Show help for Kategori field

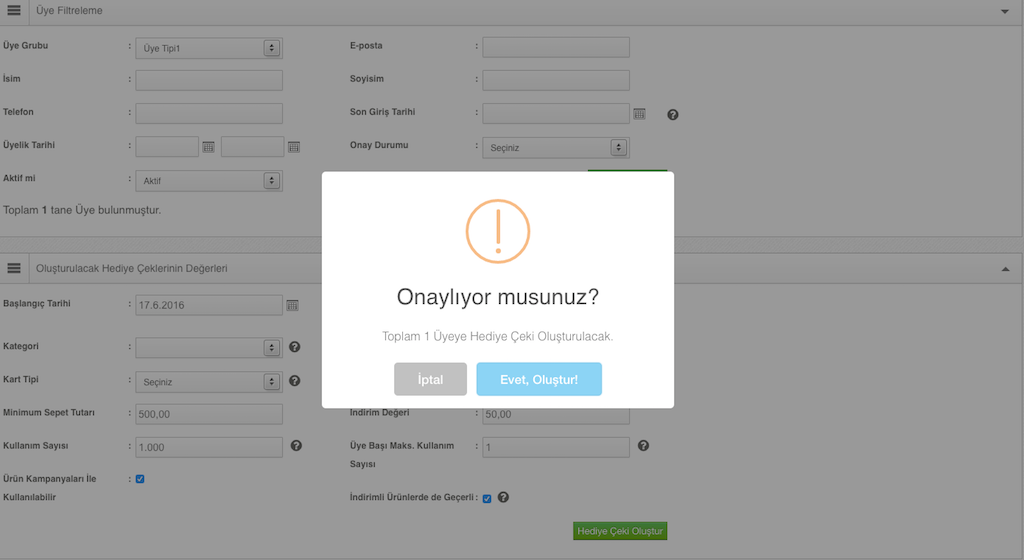(295, 347)
